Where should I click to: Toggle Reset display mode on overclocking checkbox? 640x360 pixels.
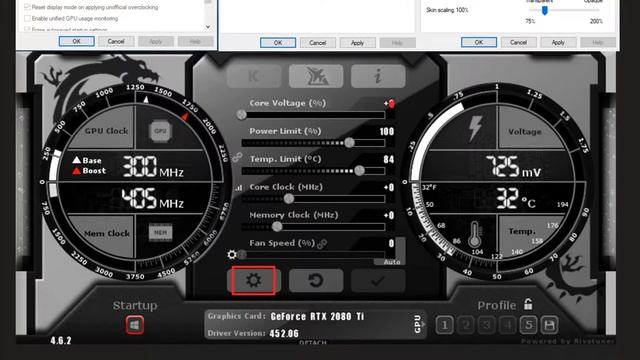click(27, 7)
